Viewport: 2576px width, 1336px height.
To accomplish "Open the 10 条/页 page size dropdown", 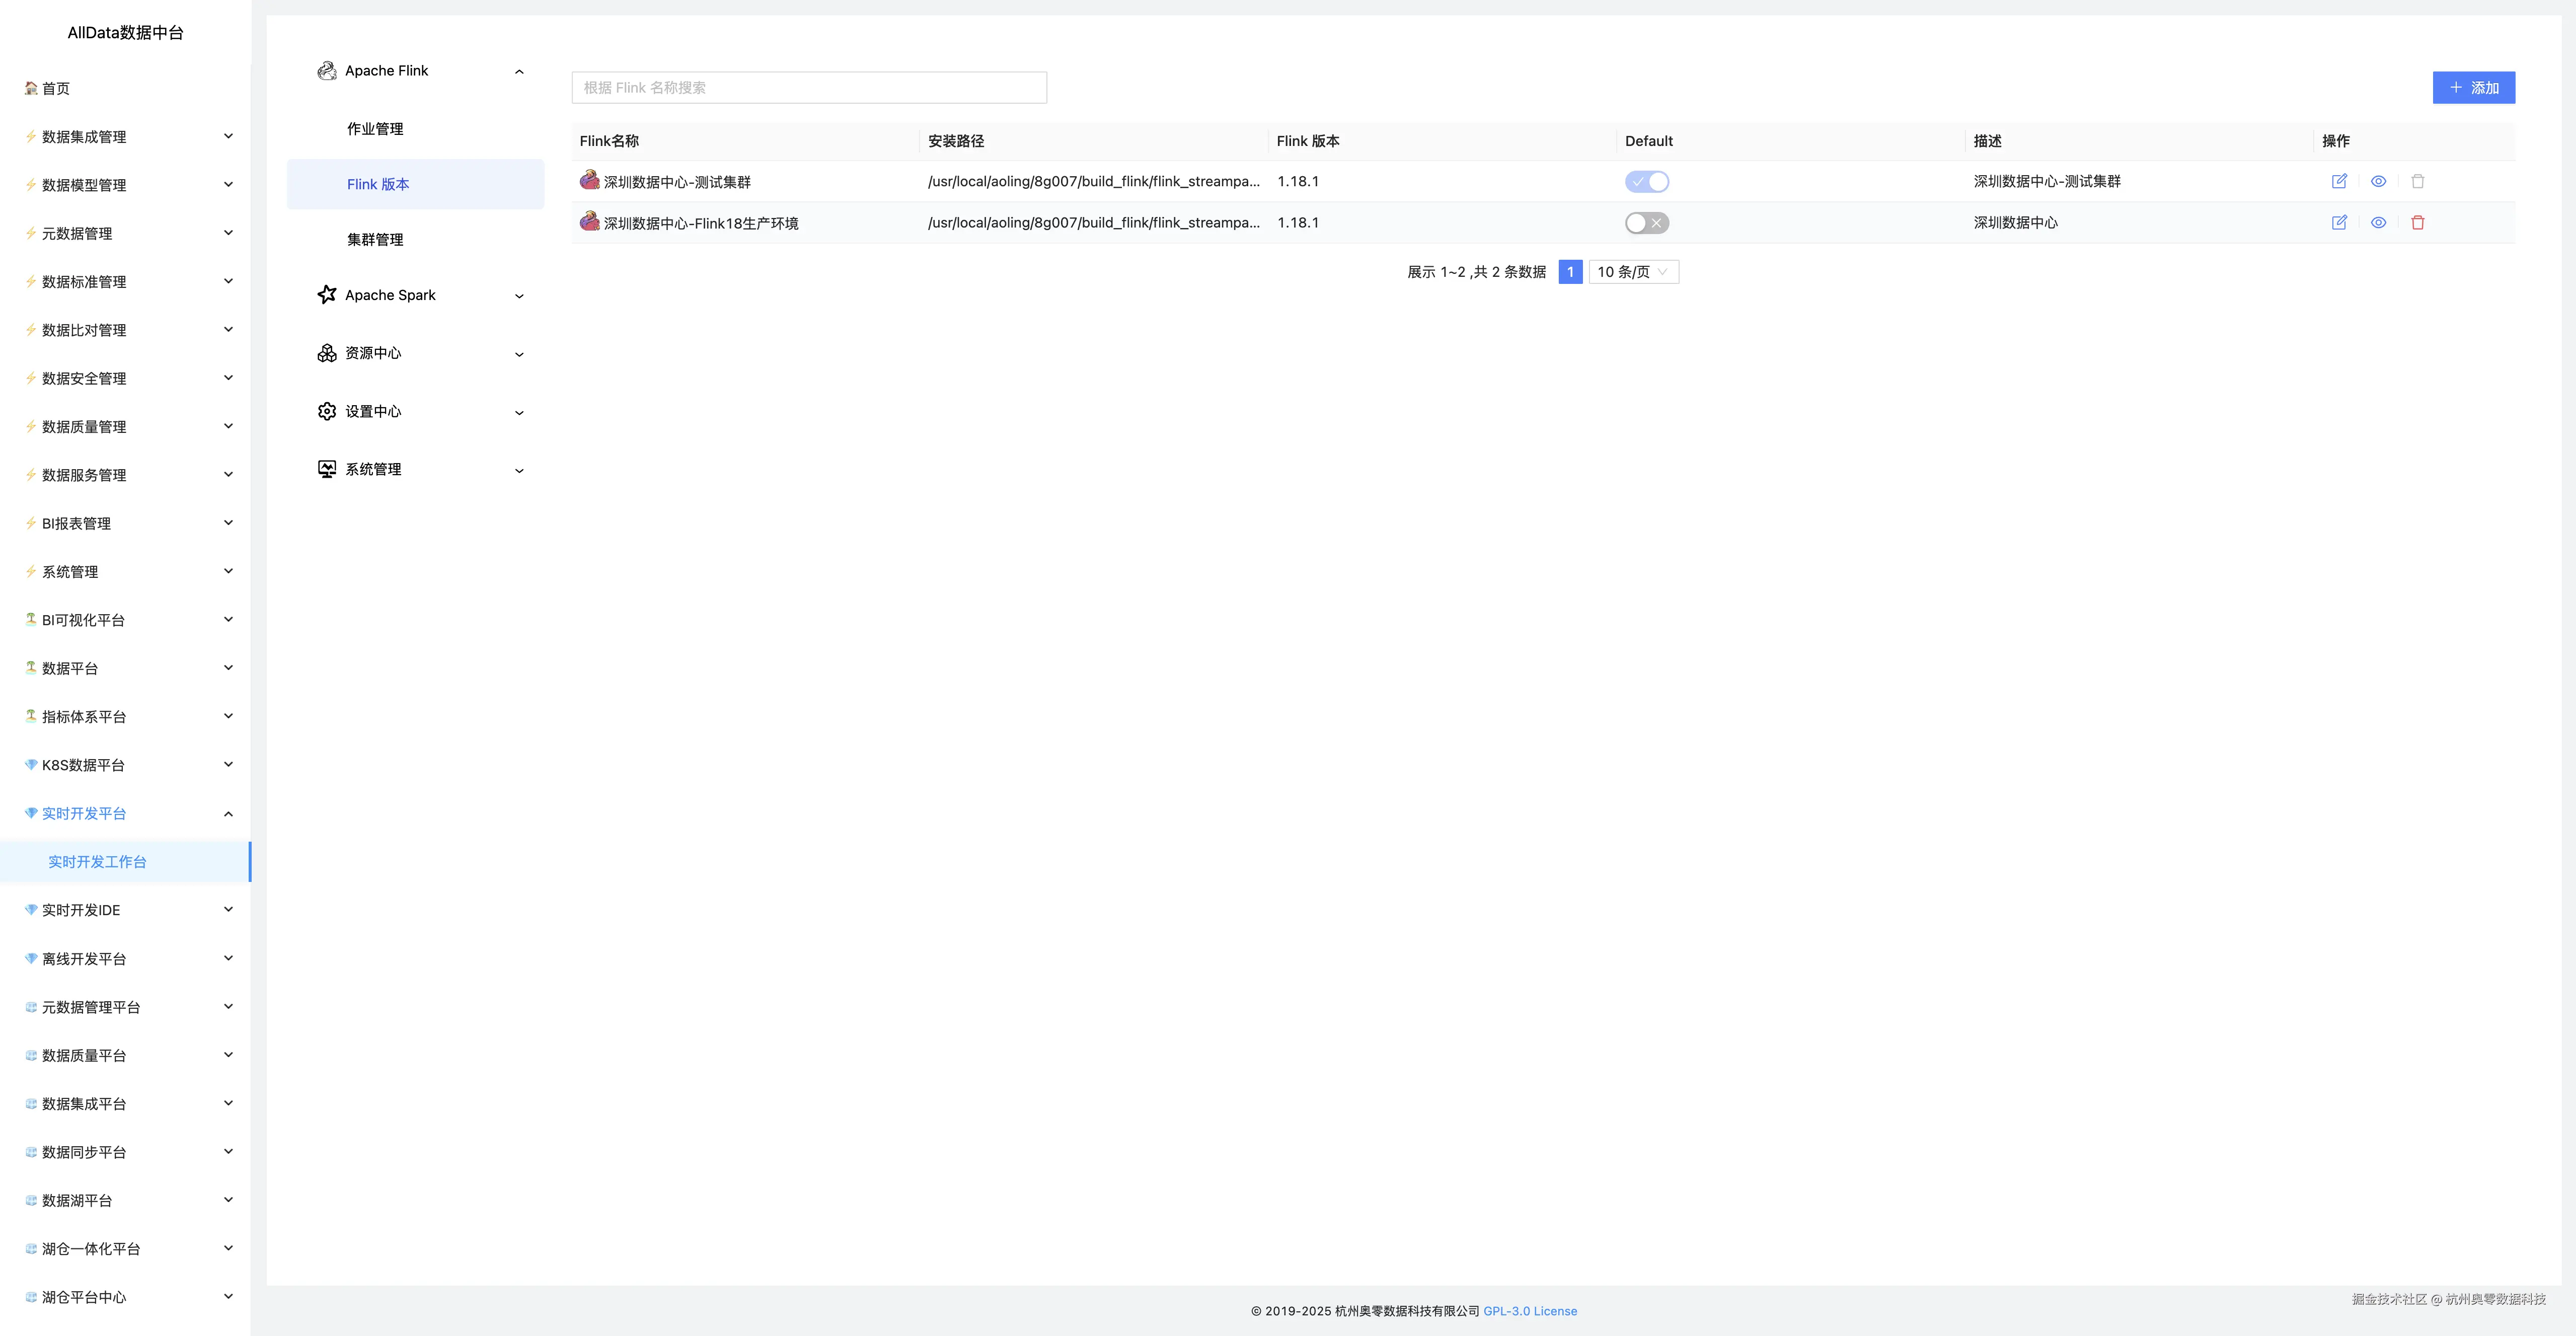I will (x=1633, y=272).
